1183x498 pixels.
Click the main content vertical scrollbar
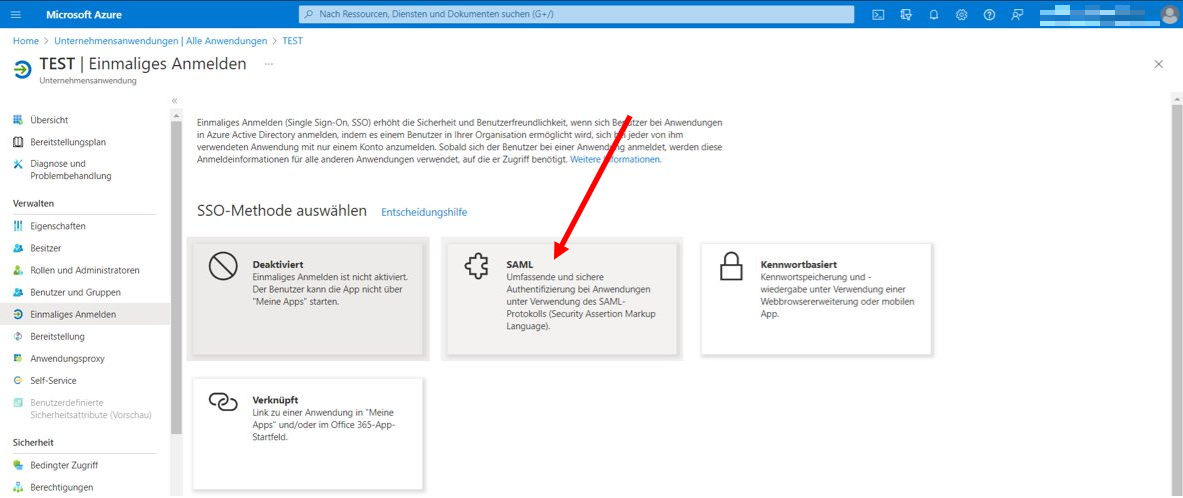coord(1176,300)
